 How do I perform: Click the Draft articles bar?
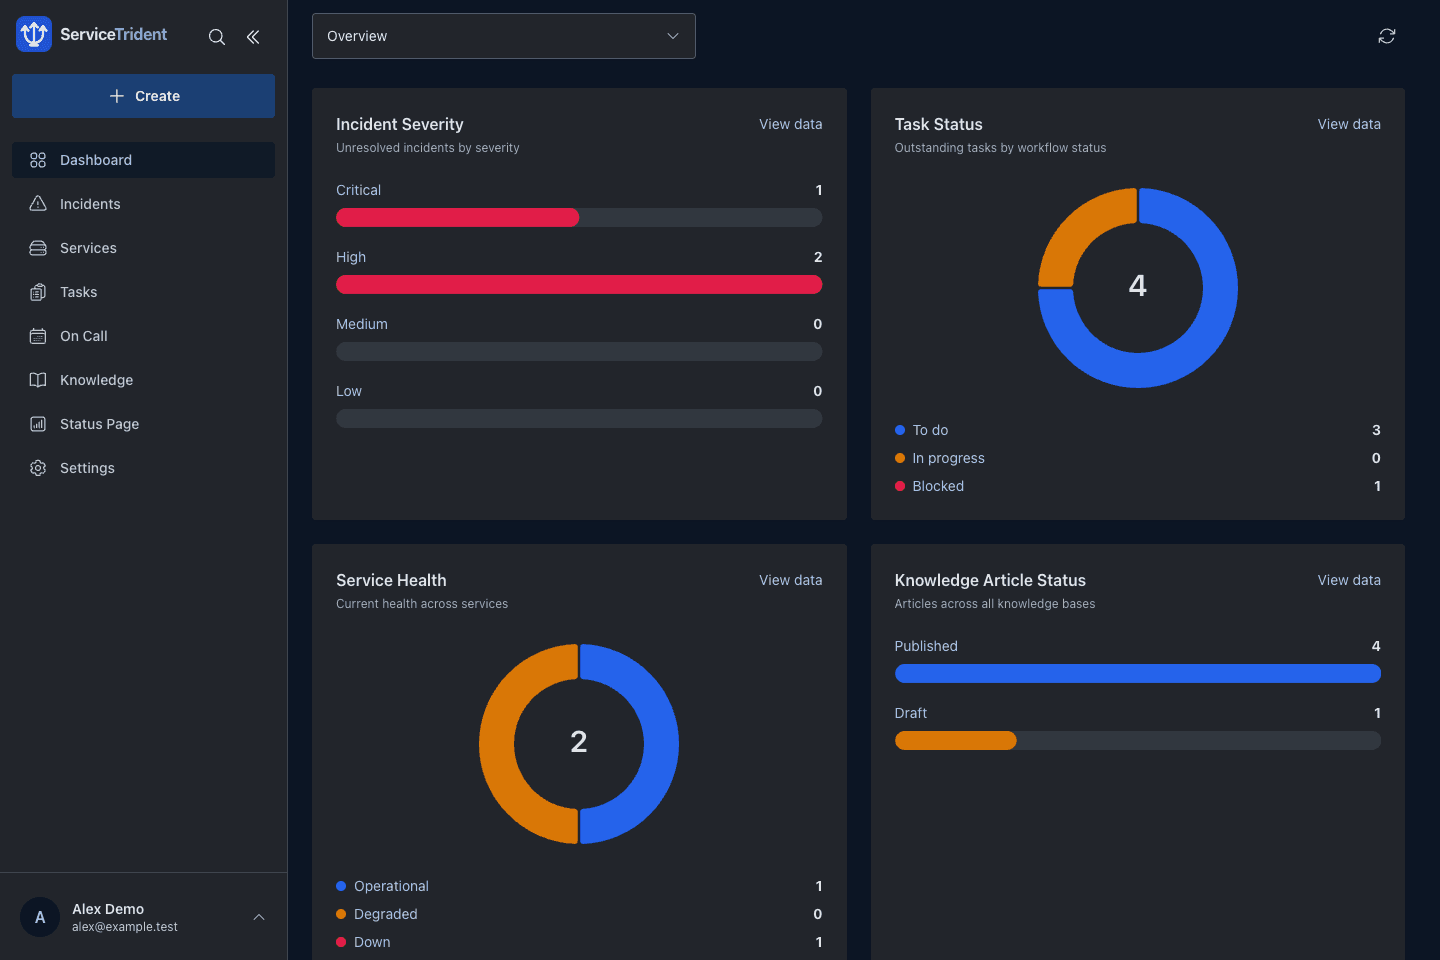point(1138,740)
